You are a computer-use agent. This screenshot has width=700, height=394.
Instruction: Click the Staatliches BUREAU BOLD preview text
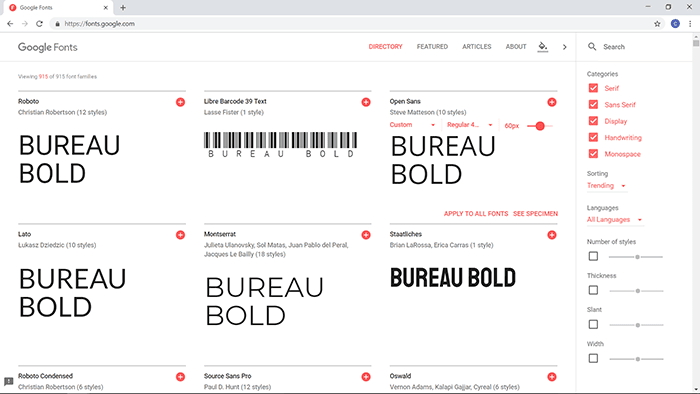[453, 278]
